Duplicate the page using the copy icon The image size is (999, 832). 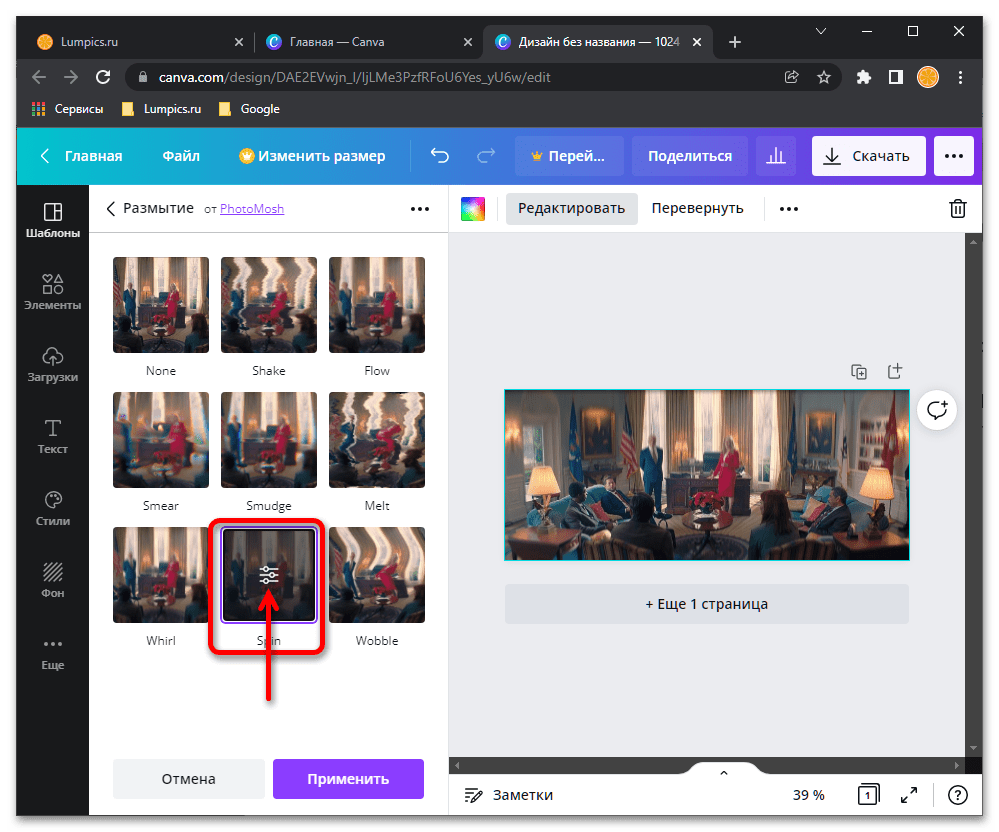(x=859, y=371)
